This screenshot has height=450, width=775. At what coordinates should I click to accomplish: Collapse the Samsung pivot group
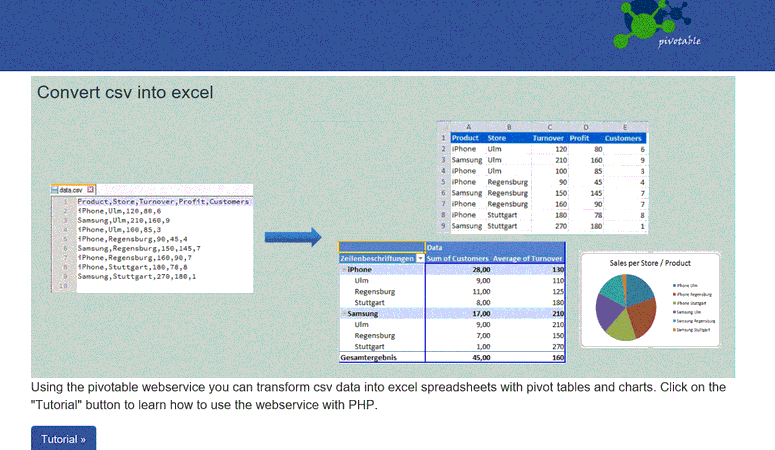click(x=344, y=314)
